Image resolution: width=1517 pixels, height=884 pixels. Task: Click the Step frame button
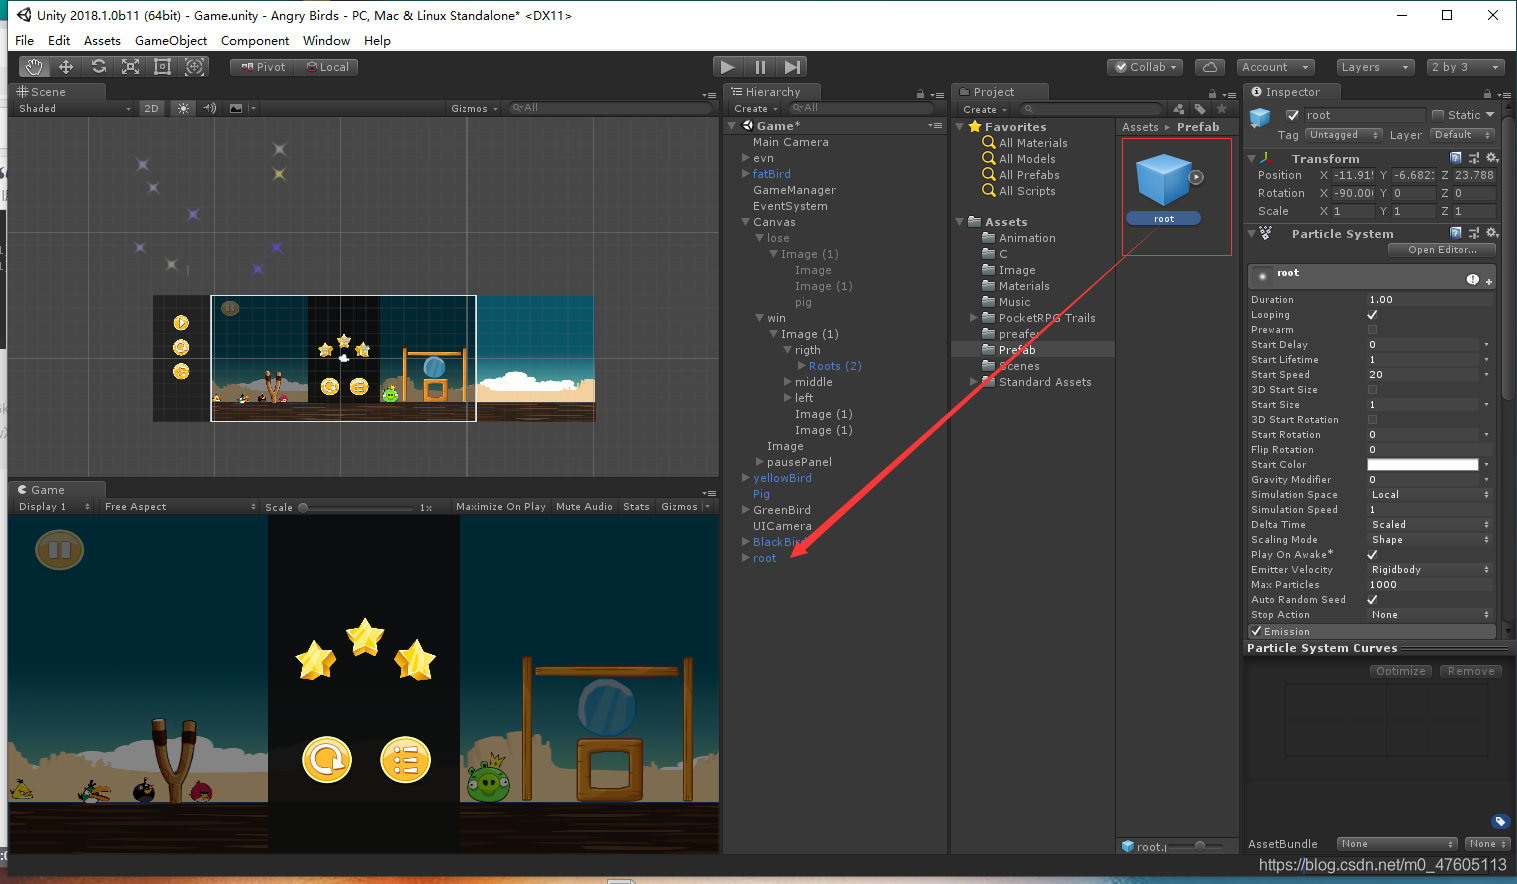(792, 67)
